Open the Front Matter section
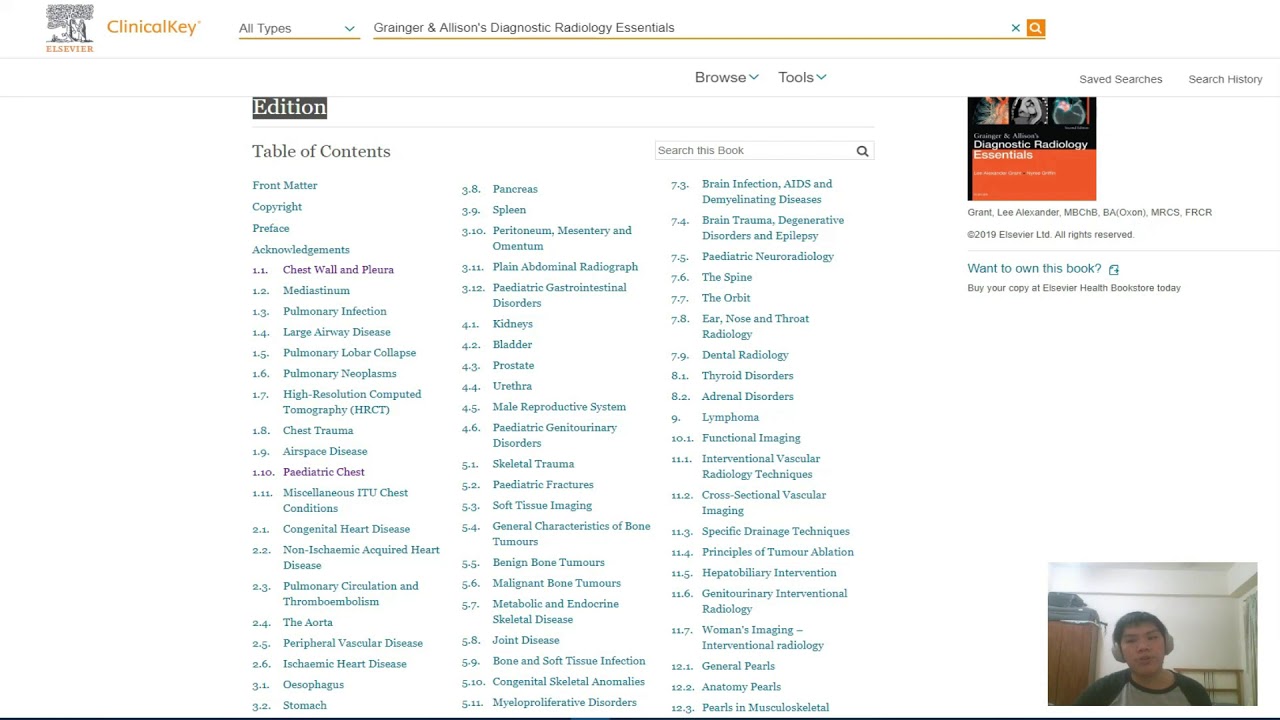1280x720 pixels. (x=285, y=185)
